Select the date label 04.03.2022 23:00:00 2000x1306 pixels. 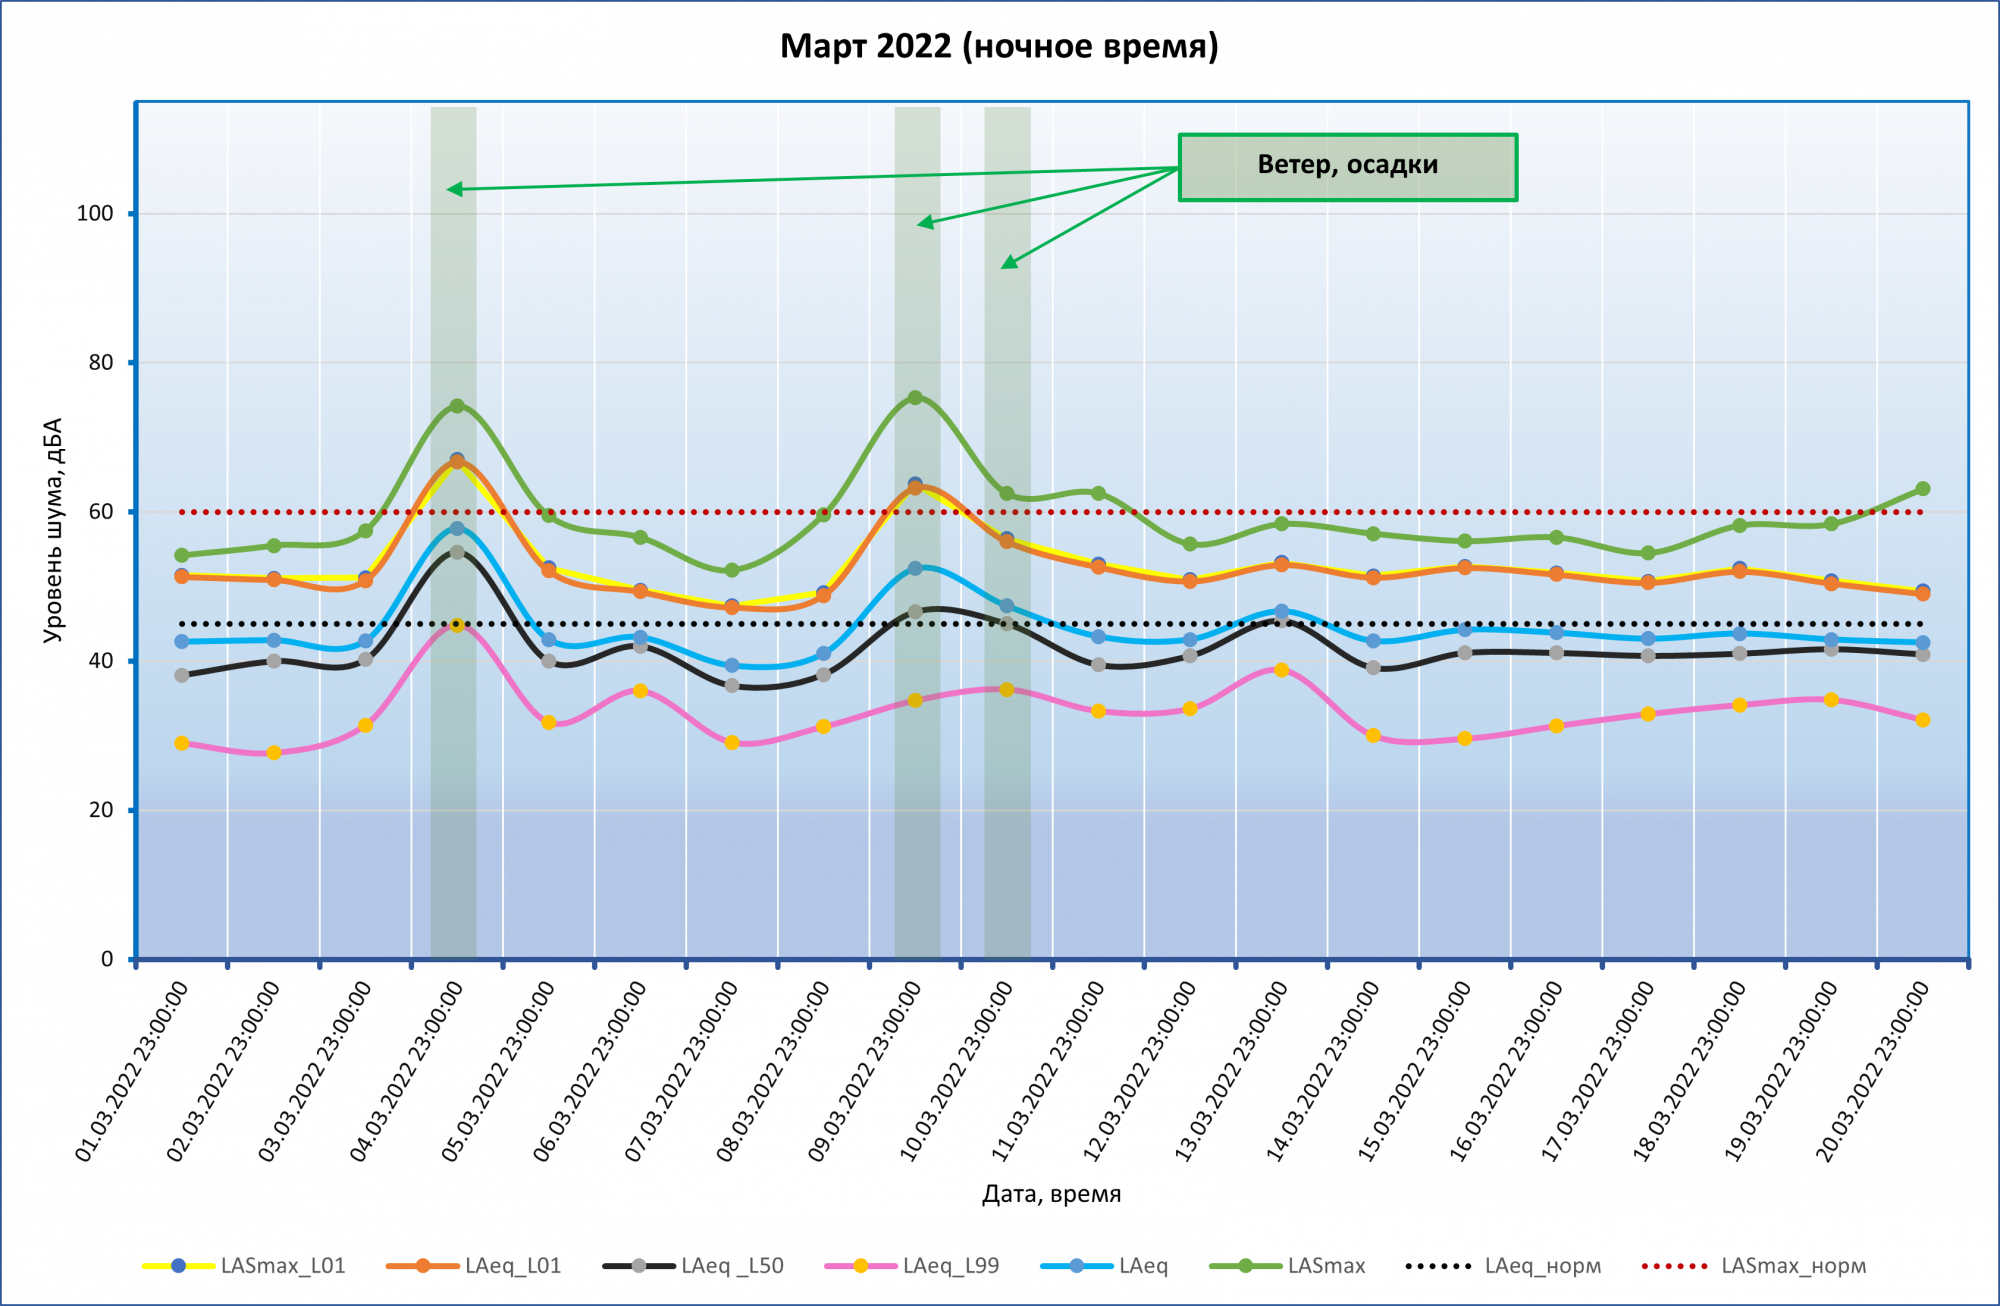point(407,1072)
